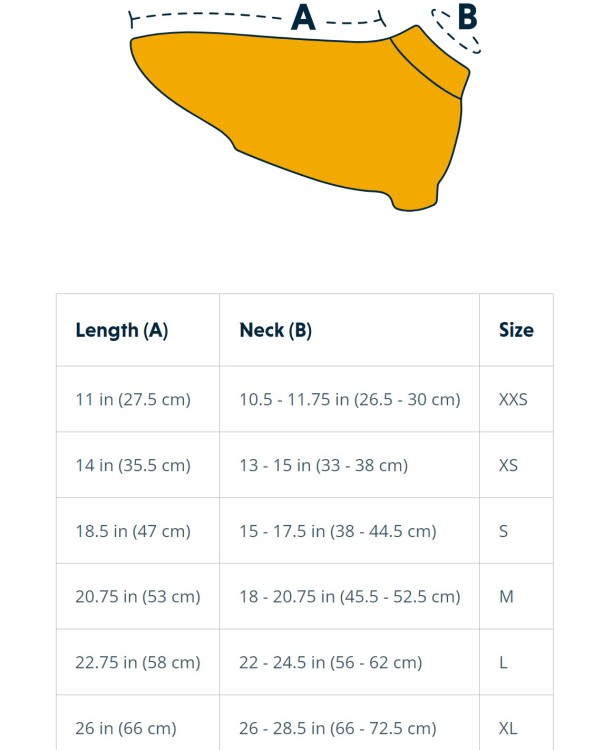Screen dimensions: 613x750
Task: Click the 26 - 28.5 in neck cell
Action: [x=350, y=723]
